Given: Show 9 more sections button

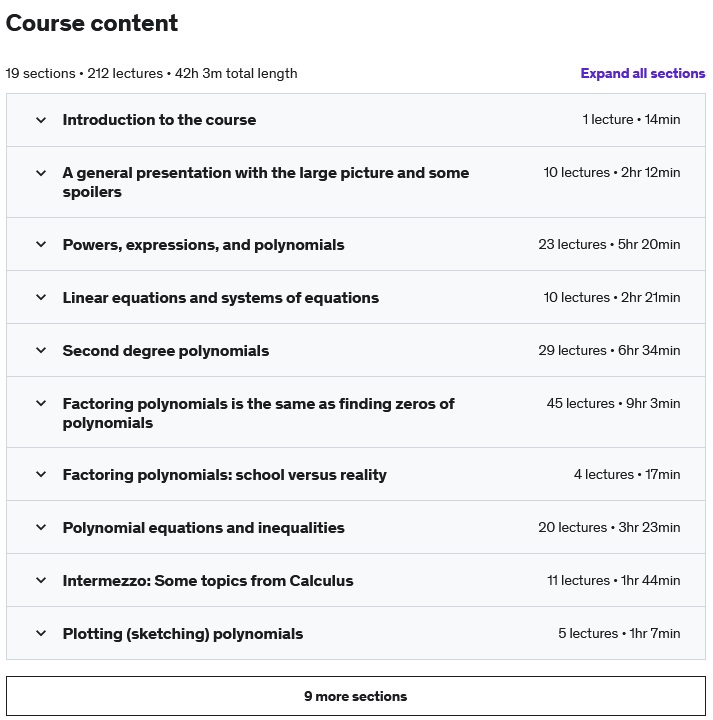Looking at the screenshot, I should tap(356, 696).
